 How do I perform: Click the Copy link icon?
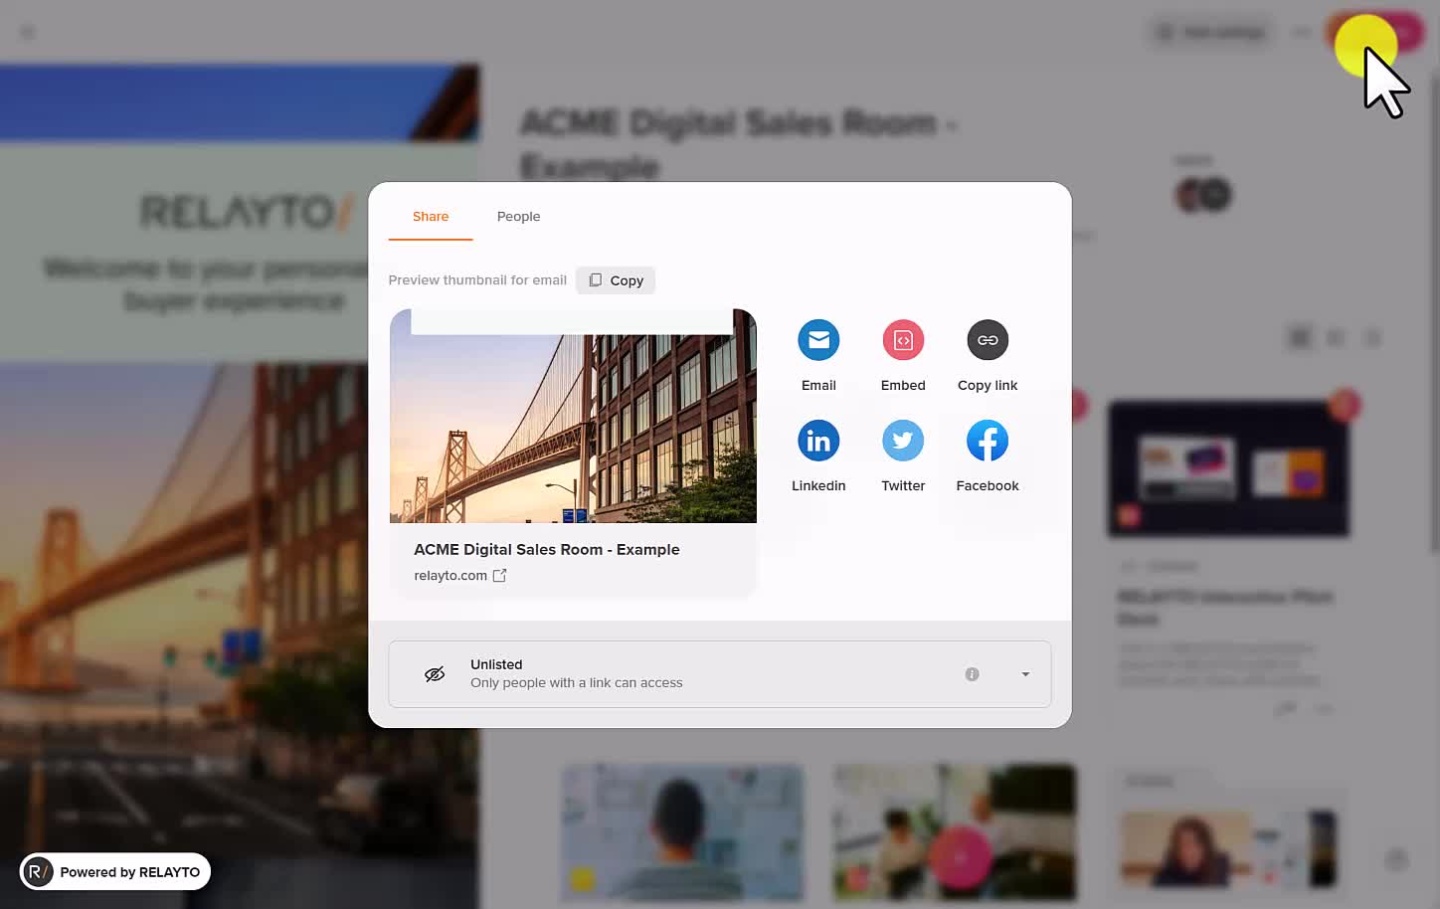pyautogui.click(x=987, y=341)
